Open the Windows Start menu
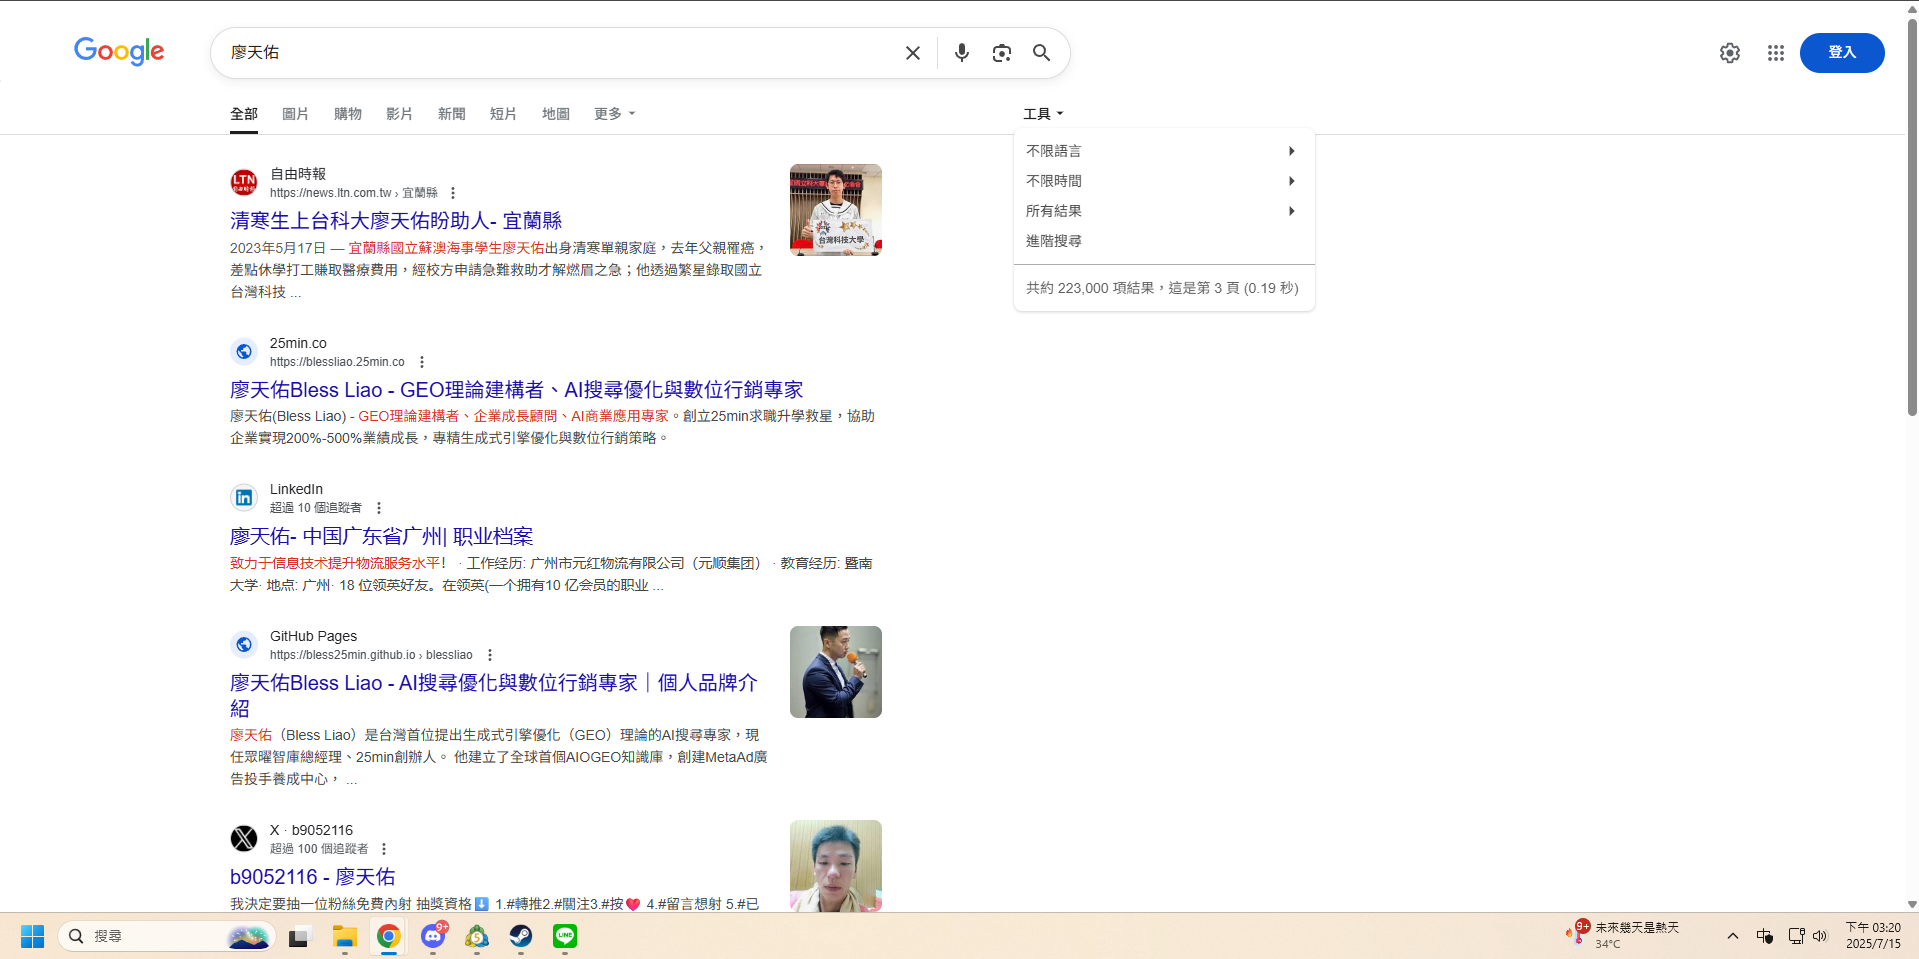Image resolution: width=1919 pixels, height=959 pixels. 32,936
